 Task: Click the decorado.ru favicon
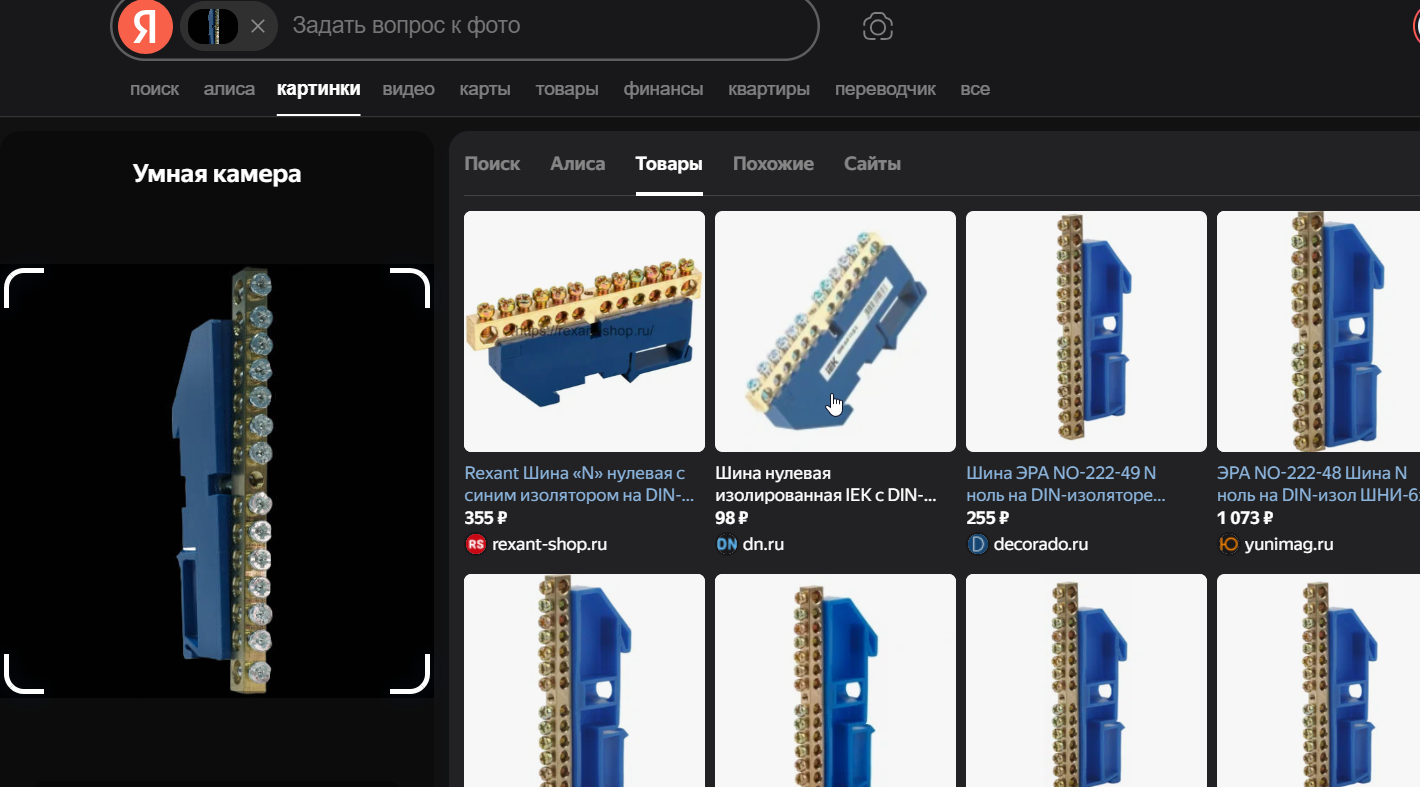(x=977, y=544)
